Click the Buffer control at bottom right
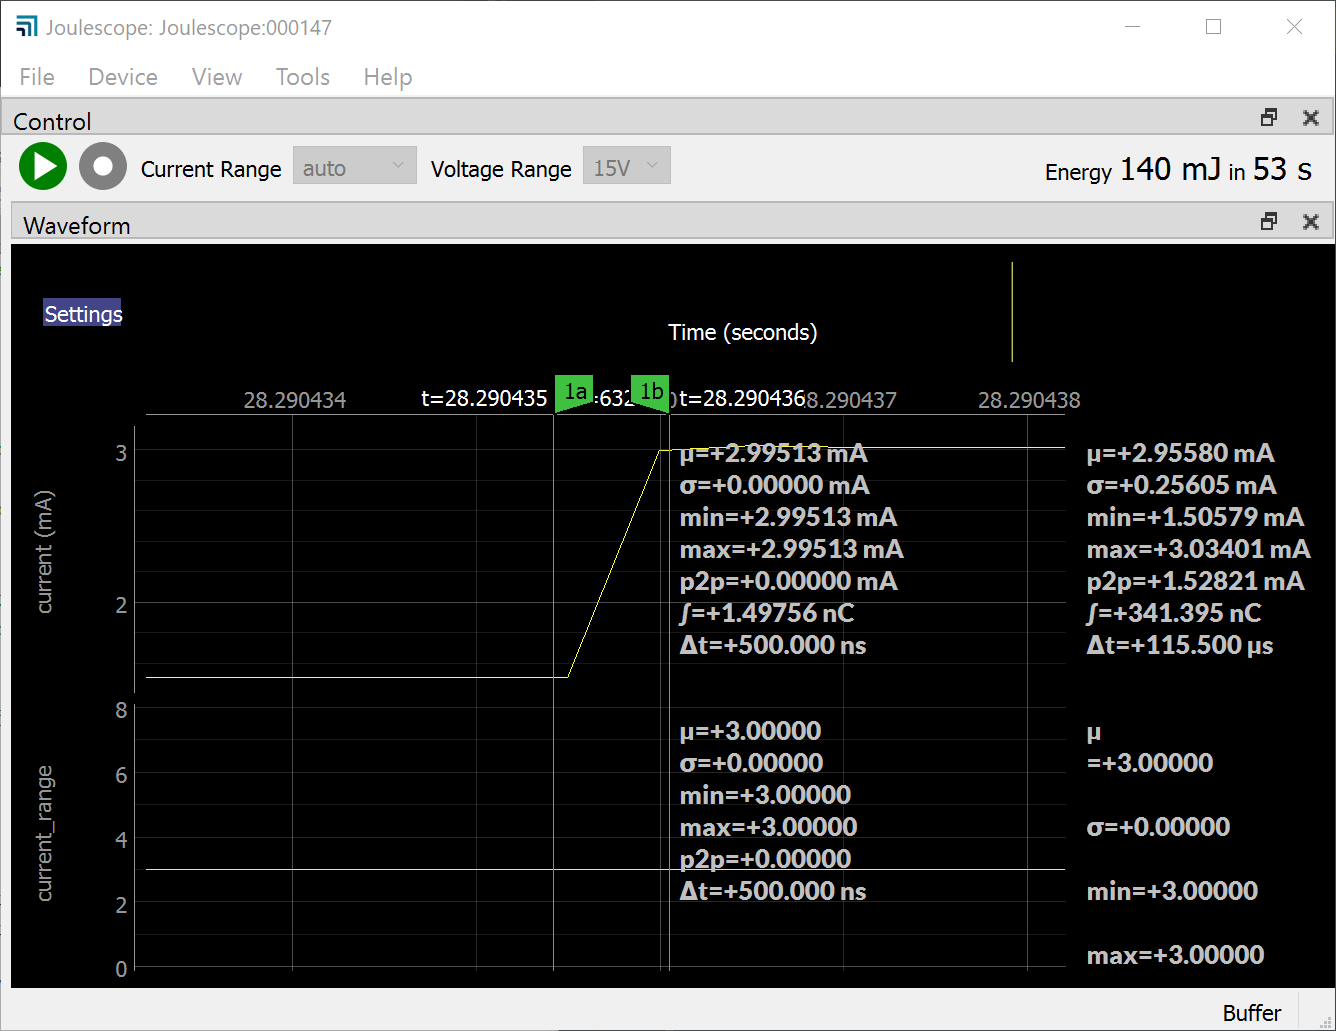This screenshot has width=1336, height=1031. click(x=1251, y=1012)
